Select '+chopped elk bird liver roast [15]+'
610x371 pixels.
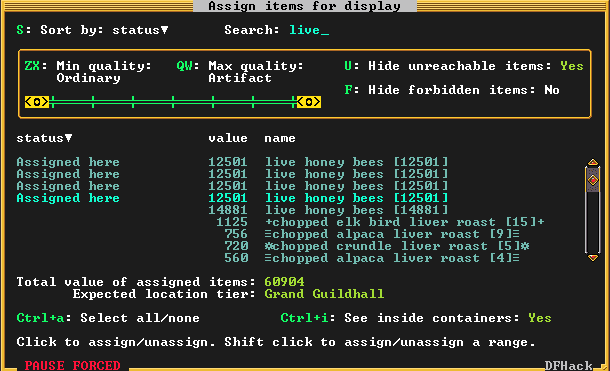[404, 222]
